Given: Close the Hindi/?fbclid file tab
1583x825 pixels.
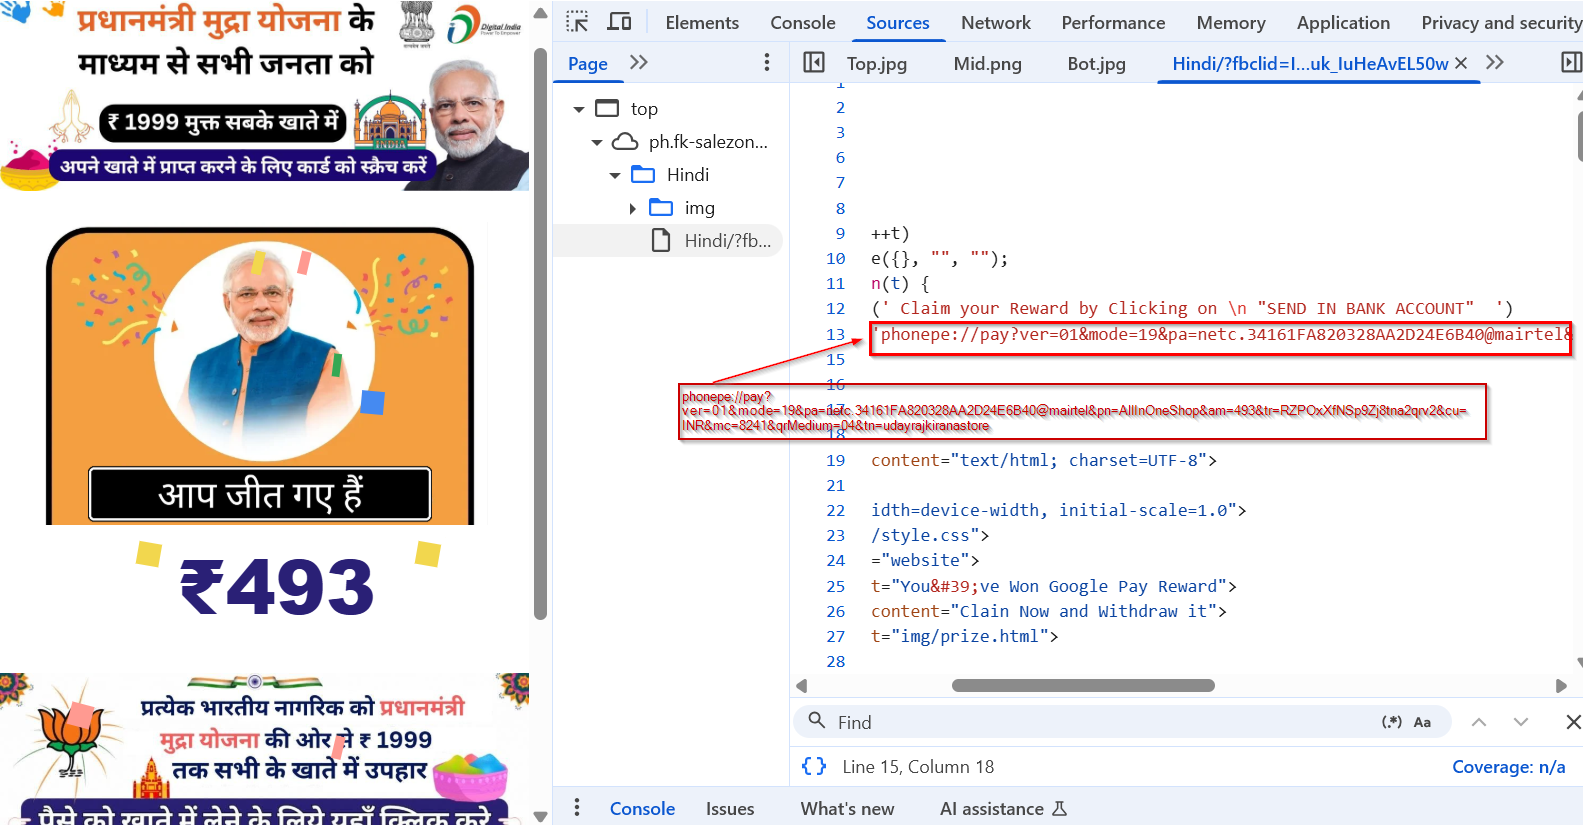Looking at the screenshot, I should tap(1461, 63).
